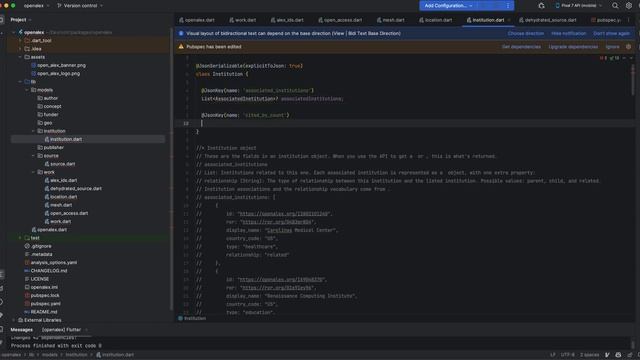This screenshot has height=360, width=640.
Task: Click the gear icon in the Pubspec notification bar
Action: tap(629, 47)
